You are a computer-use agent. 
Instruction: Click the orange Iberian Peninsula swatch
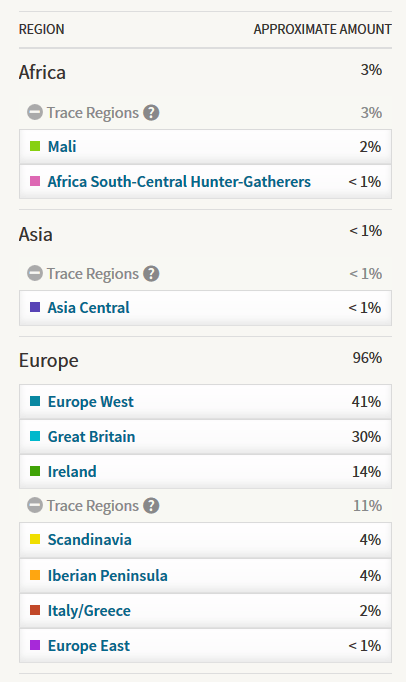tap(35, 575)
